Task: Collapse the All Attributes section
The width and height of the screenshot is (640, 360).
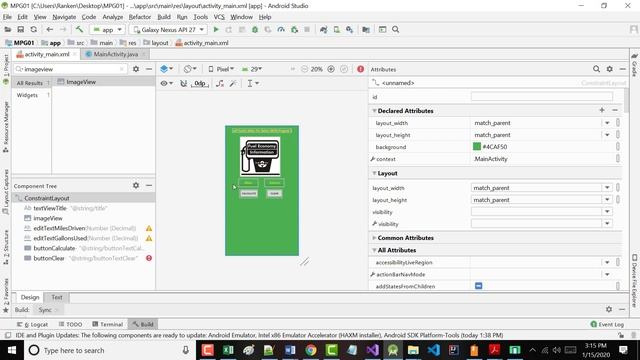Action: click(374, 250)
